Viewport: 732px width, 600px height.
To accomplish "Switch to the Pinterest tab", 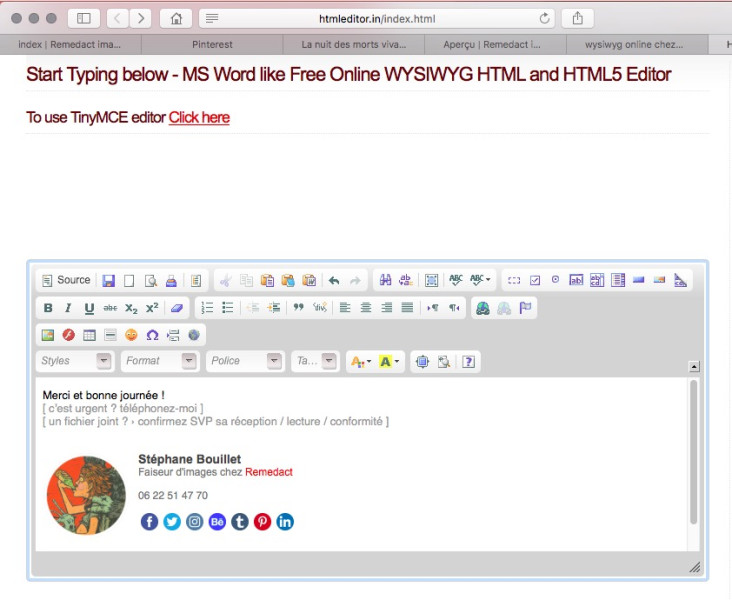I will [212, 45].
